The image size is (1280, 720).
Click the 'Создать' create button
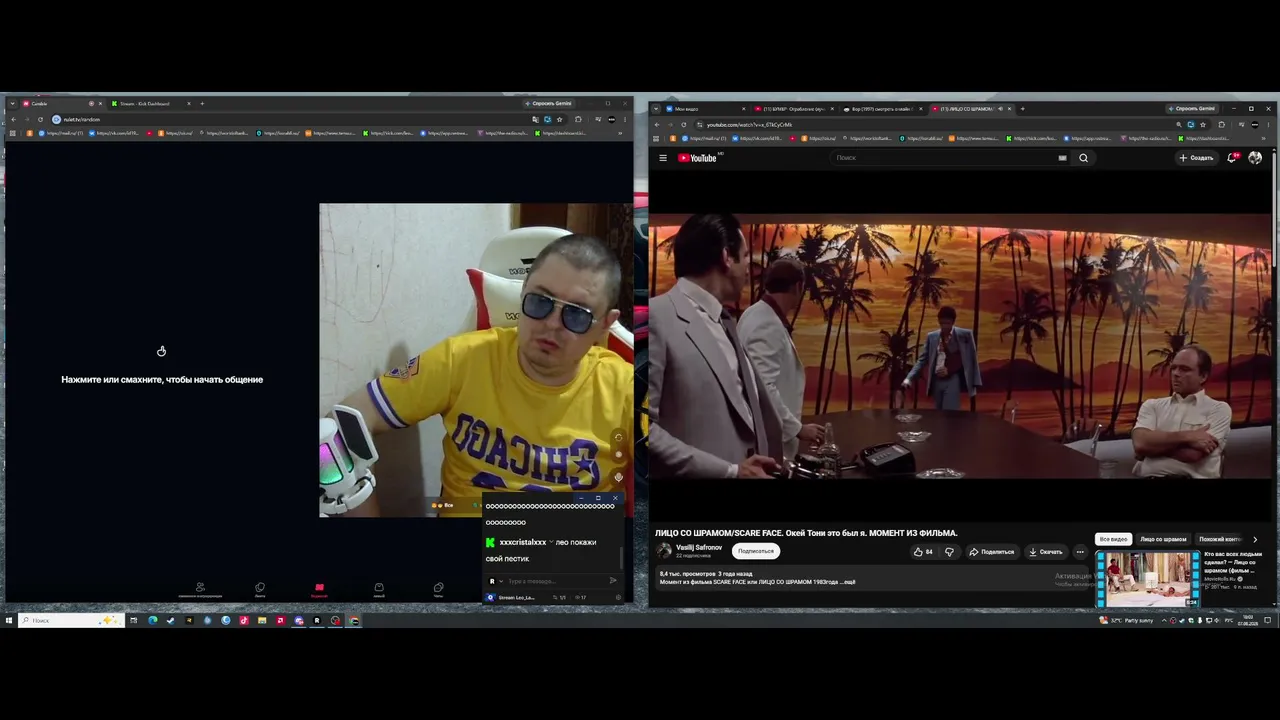click(1196, 158)
